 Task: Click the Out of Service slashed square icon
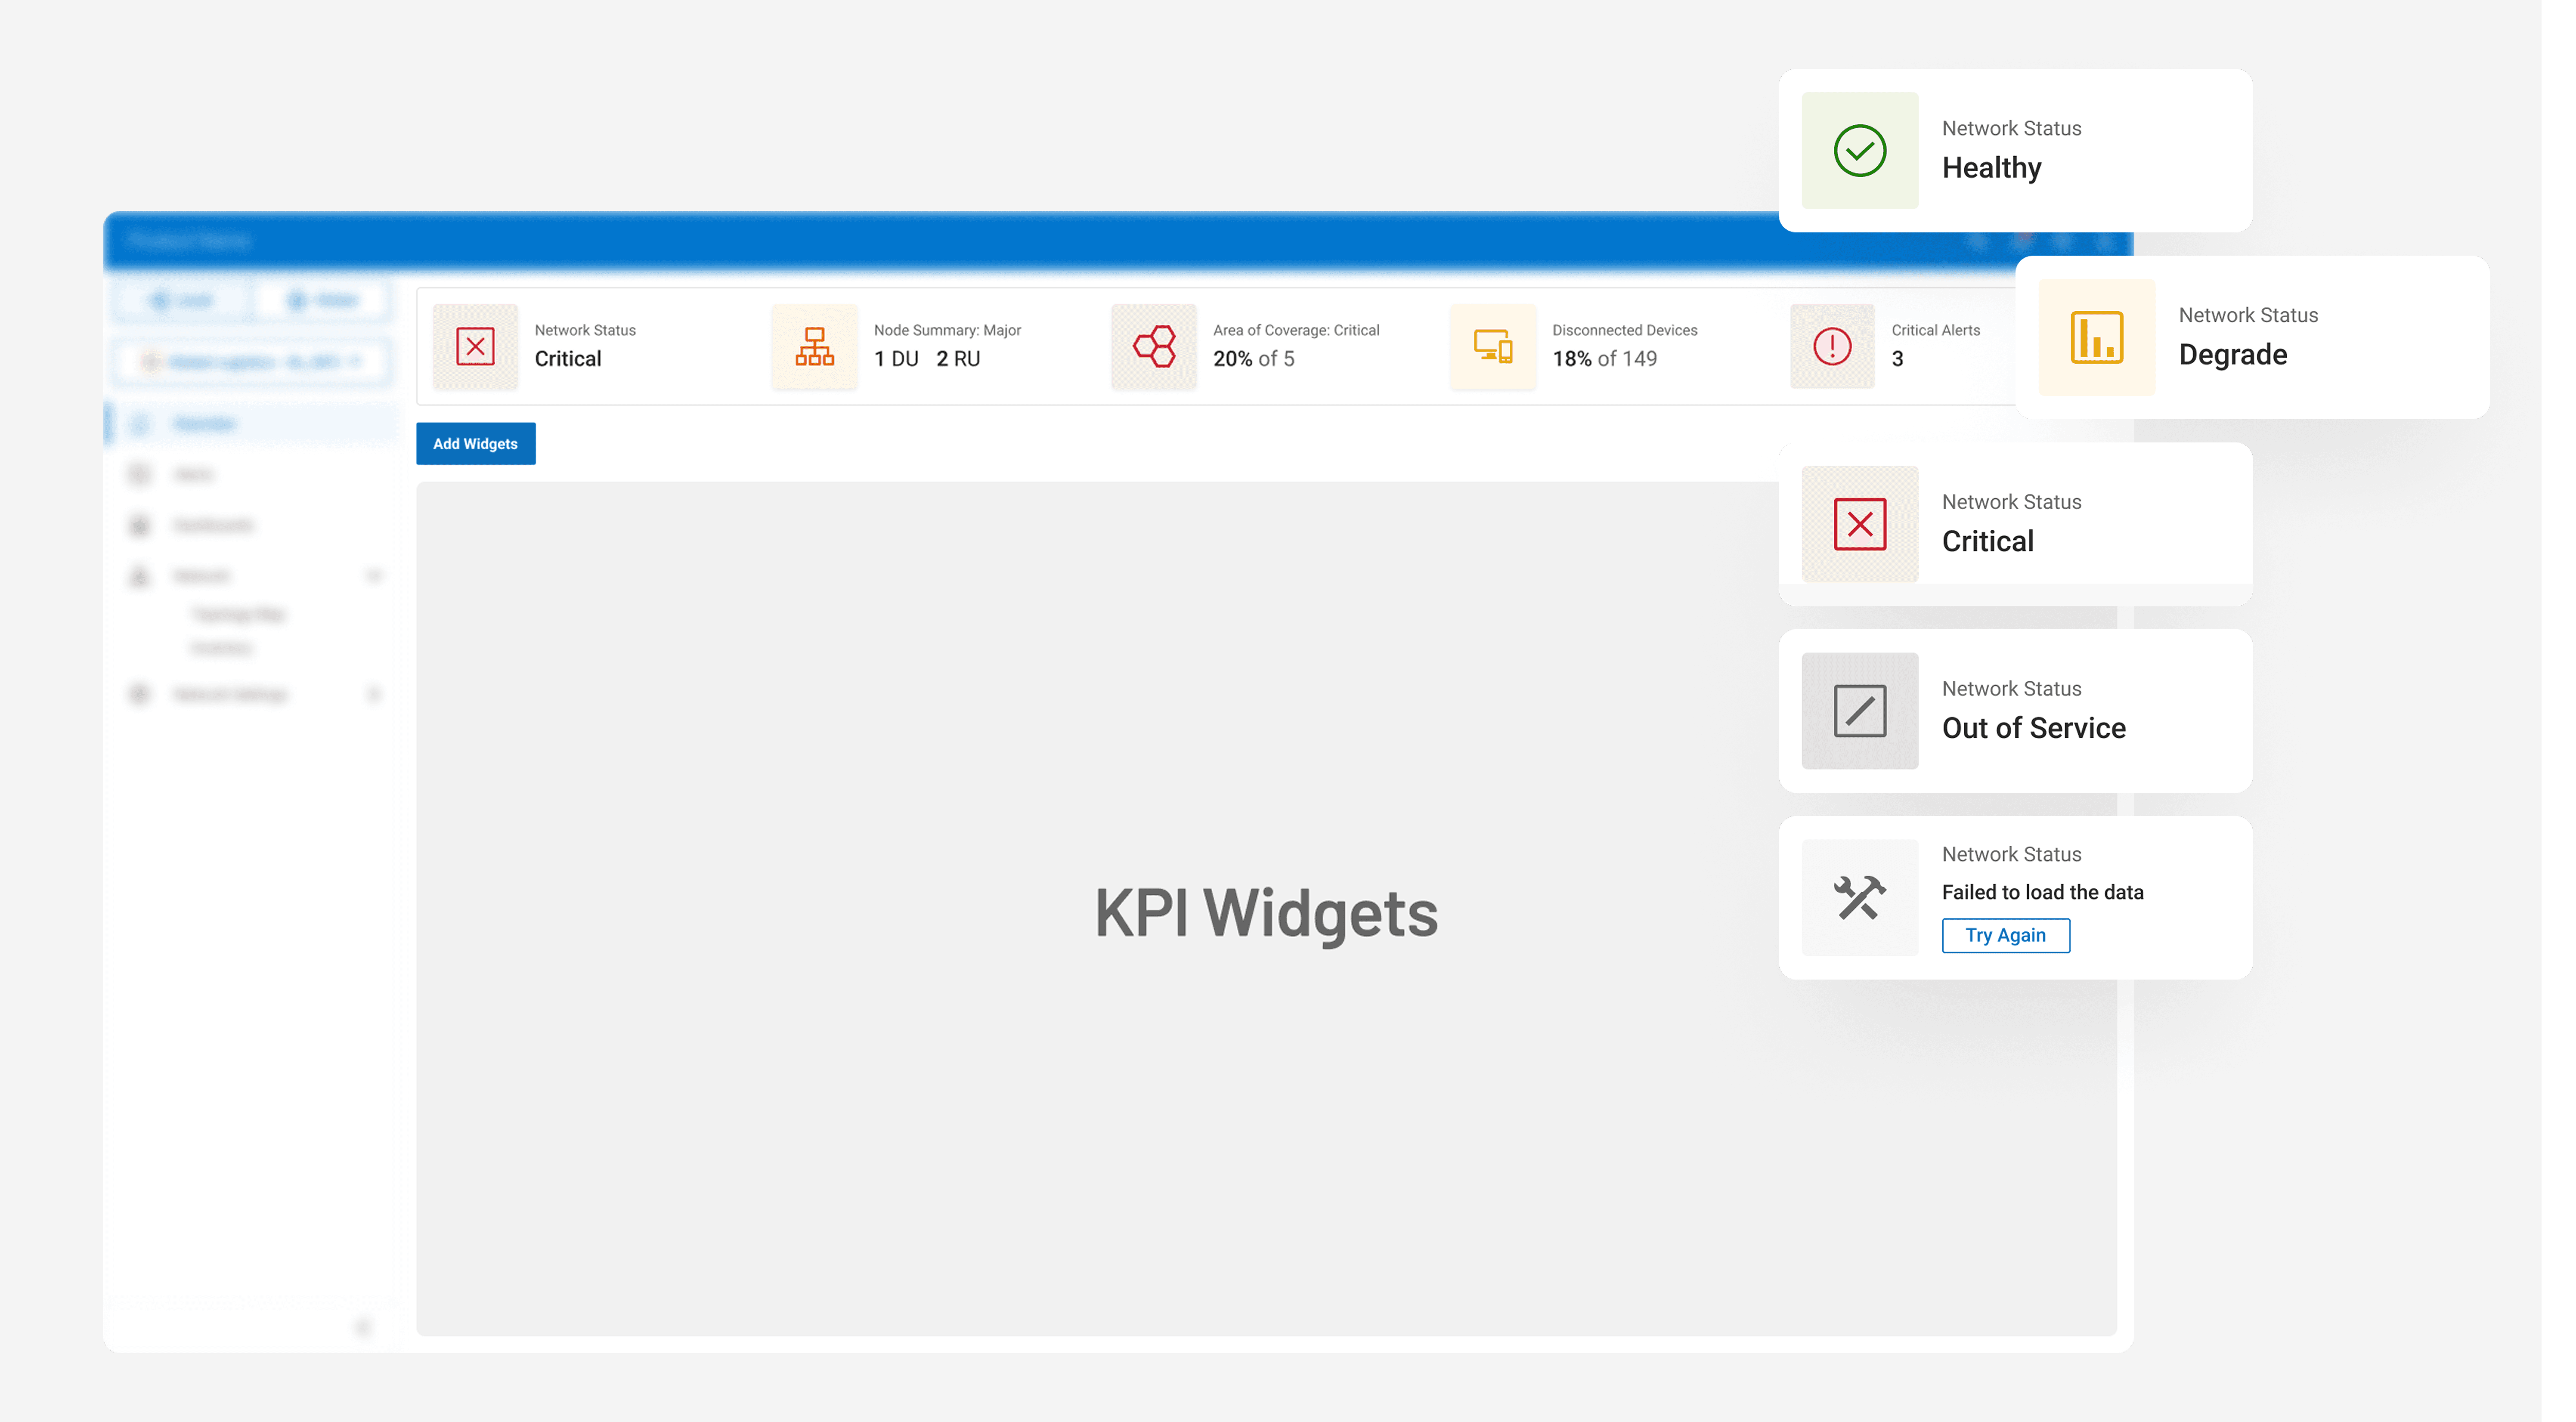(1859, 711)
